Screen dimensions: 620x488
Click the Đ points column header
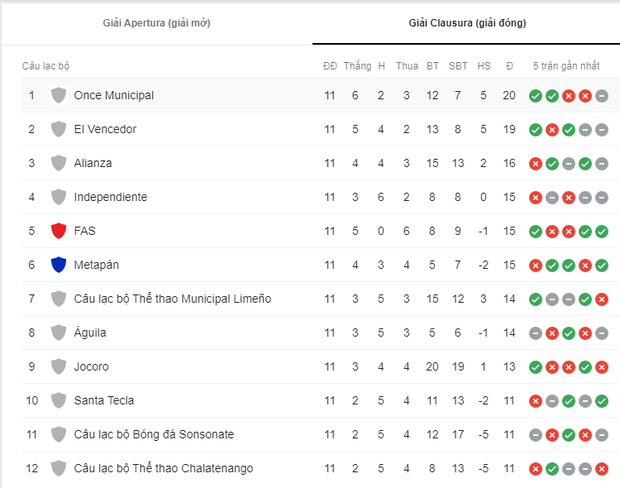(510, 66)
